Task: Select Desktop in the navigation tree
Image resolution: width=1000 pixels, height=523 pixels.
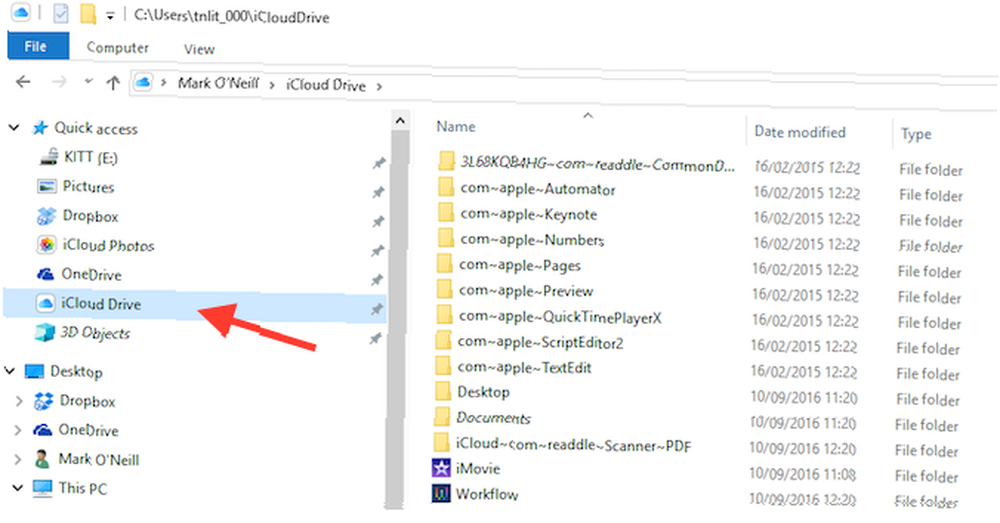Action: [76, 371]
